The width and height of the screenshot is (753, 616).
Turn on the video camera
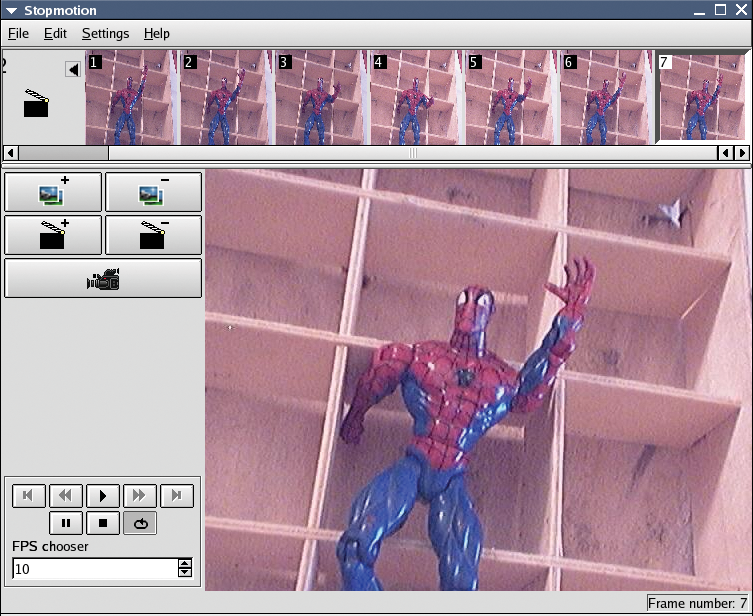coord(103,278)
